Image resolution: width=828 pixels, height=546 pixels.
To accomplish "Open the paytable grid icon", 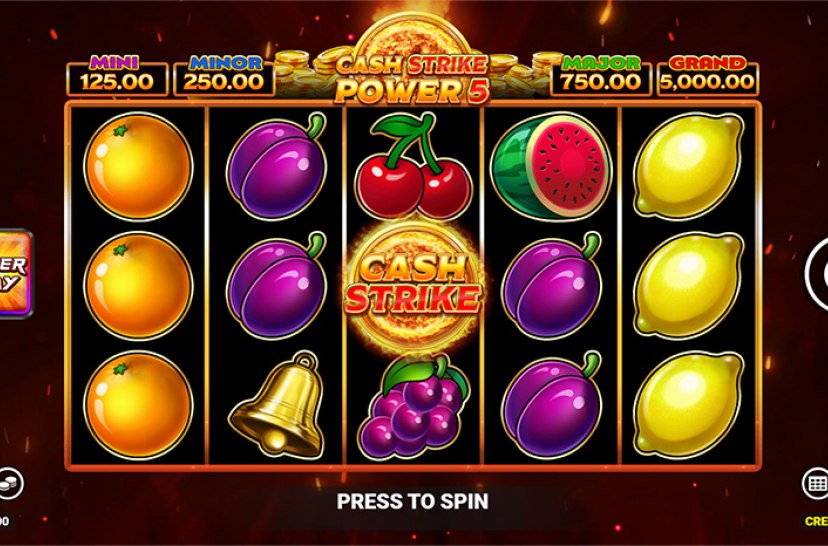I will coord(815,483).
